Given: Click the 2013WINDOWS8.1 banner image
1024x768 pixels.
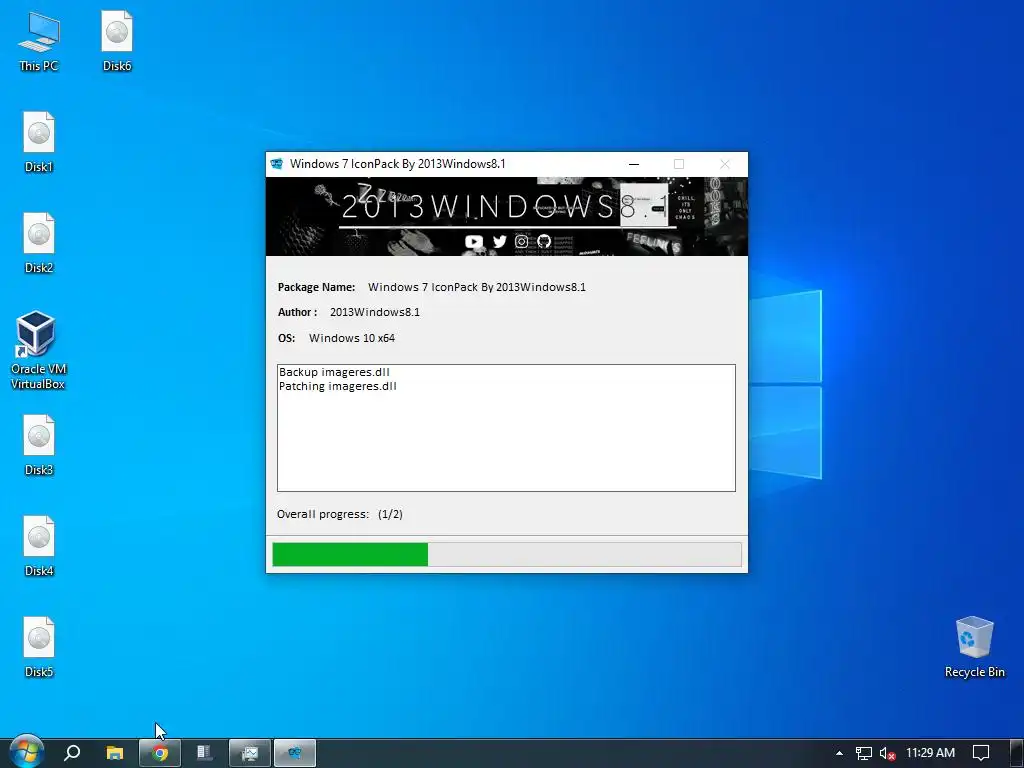Looking at the screenshot, I should point(507,216).
